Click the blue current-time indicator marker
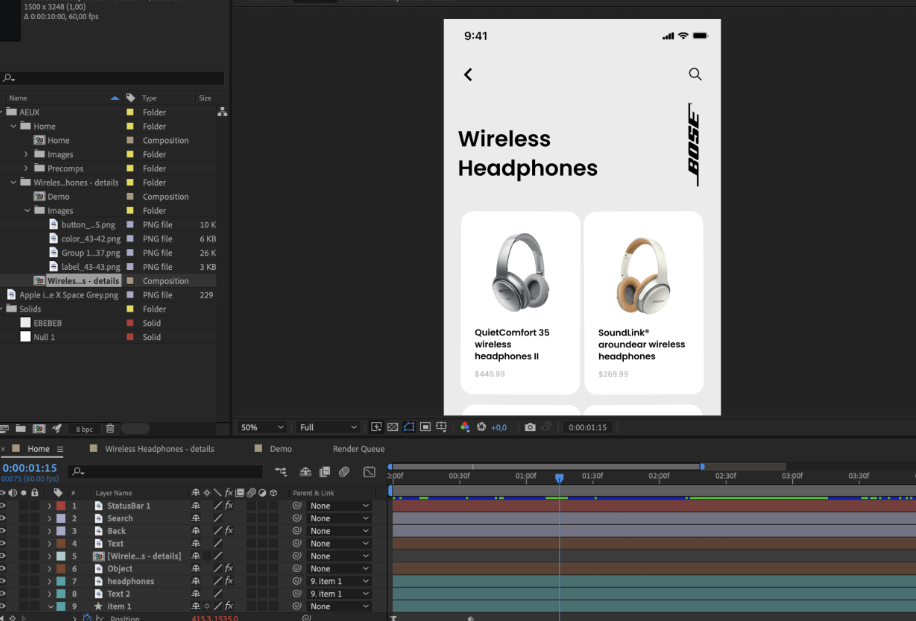Image resolution: width=916 pixels, height=621 pixels. tap(559, 478)
